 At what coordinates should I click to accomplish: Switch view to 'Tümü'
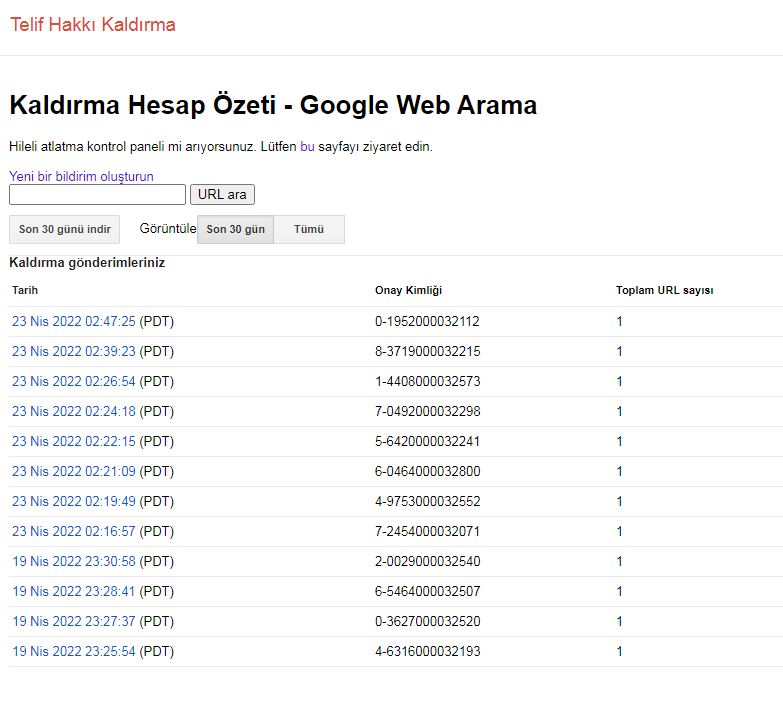(x=309, y=229)
